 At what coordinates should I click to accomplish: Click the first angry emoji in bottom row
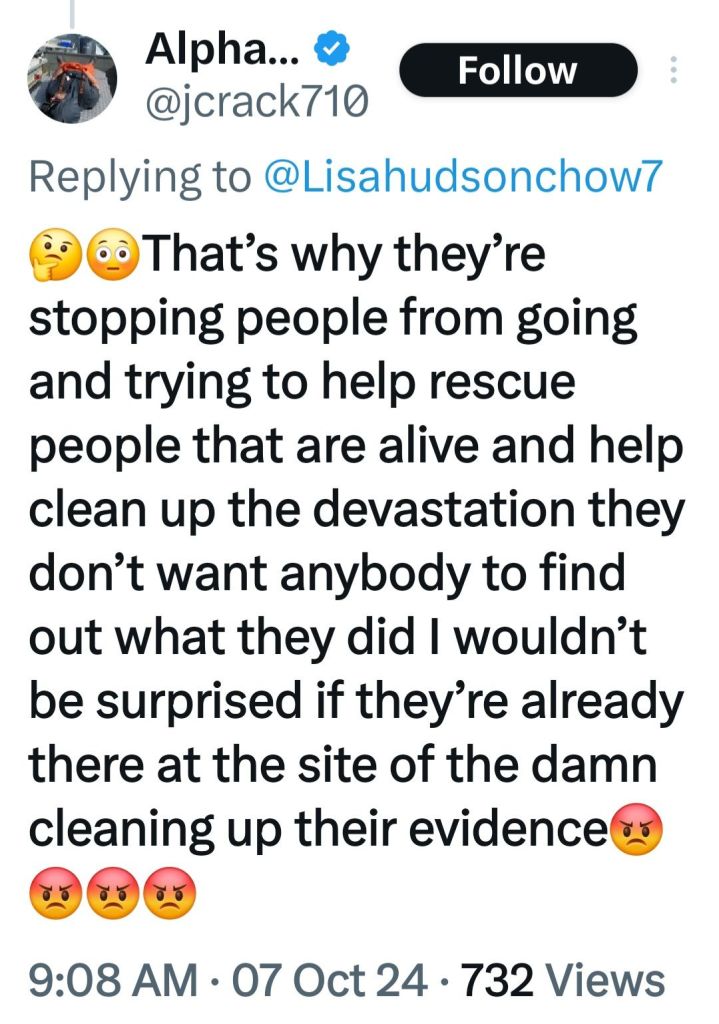tap(56, 893)
